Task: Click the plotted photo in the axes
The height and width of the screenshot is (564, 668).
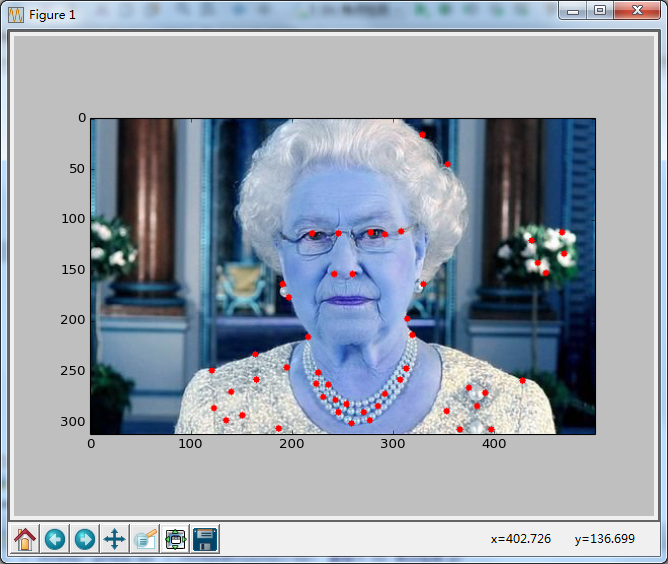Action: pyautogui.click(x=343, y=276)
